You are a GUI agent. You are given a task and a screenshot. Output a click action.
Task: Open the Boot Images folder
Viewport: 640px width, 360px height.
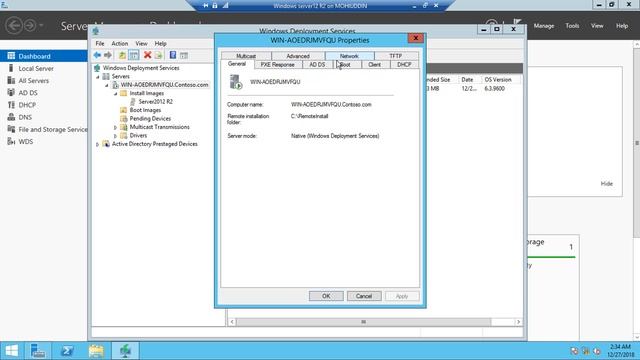(145, 110)
